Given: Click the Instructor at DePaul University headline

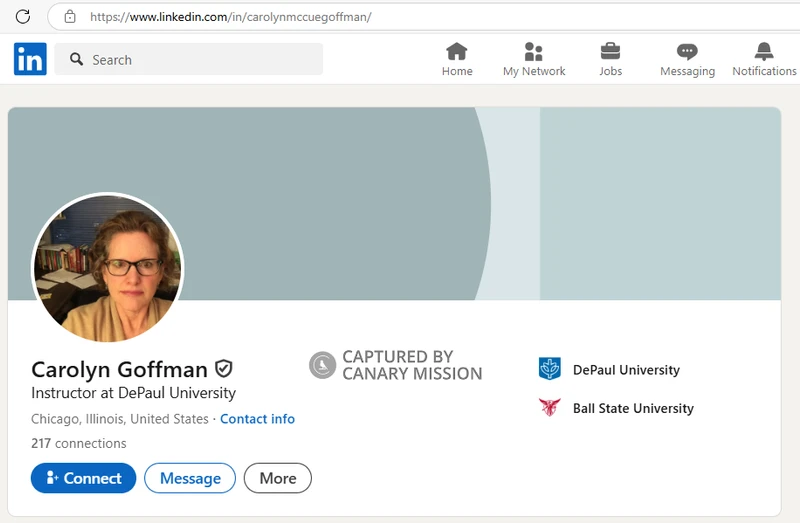Looking at the screenshot, I should tap(134, 393).
